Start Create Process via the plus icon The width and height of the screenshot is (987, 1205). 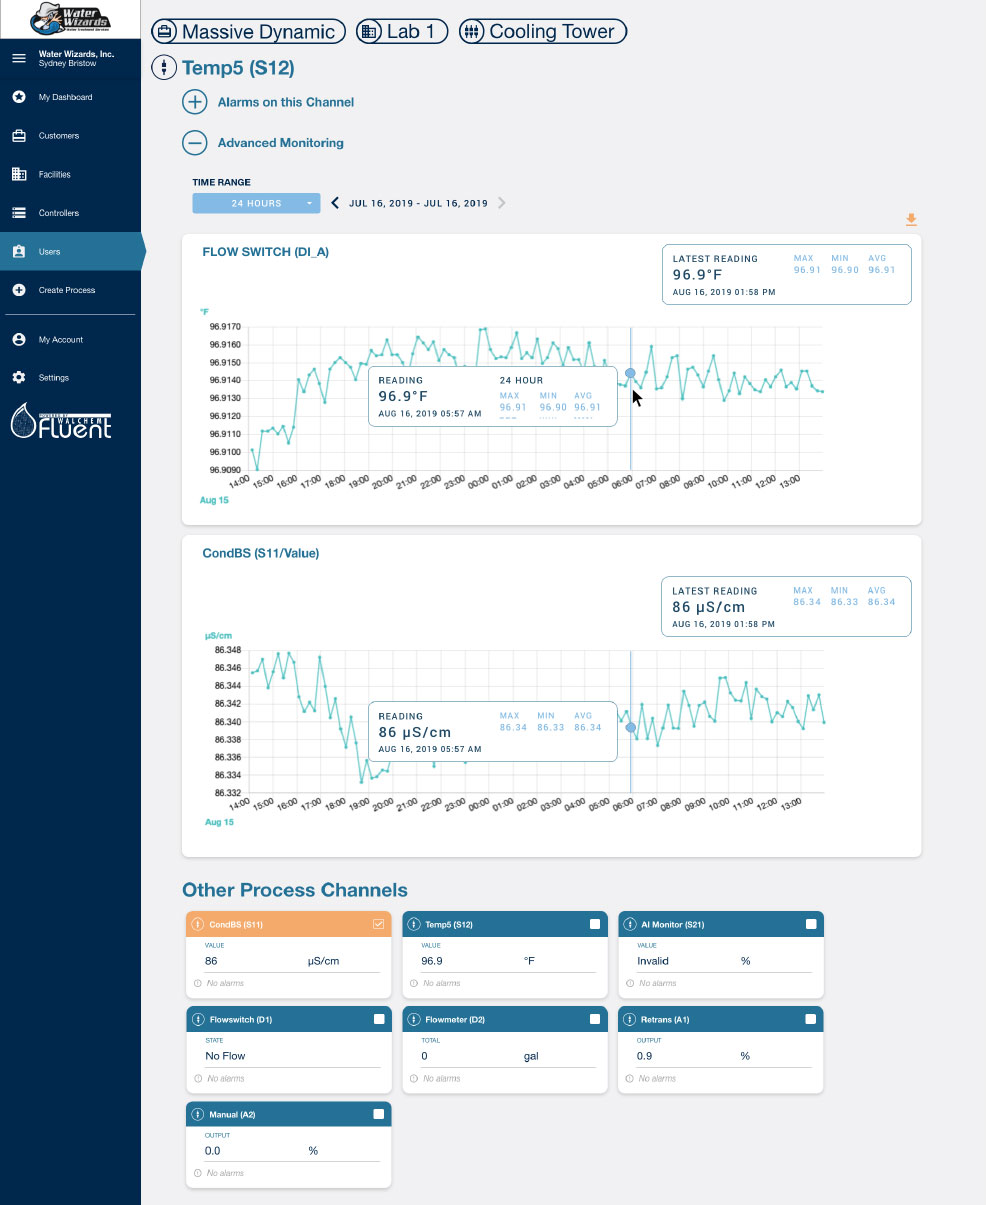[x=19, y=290]
